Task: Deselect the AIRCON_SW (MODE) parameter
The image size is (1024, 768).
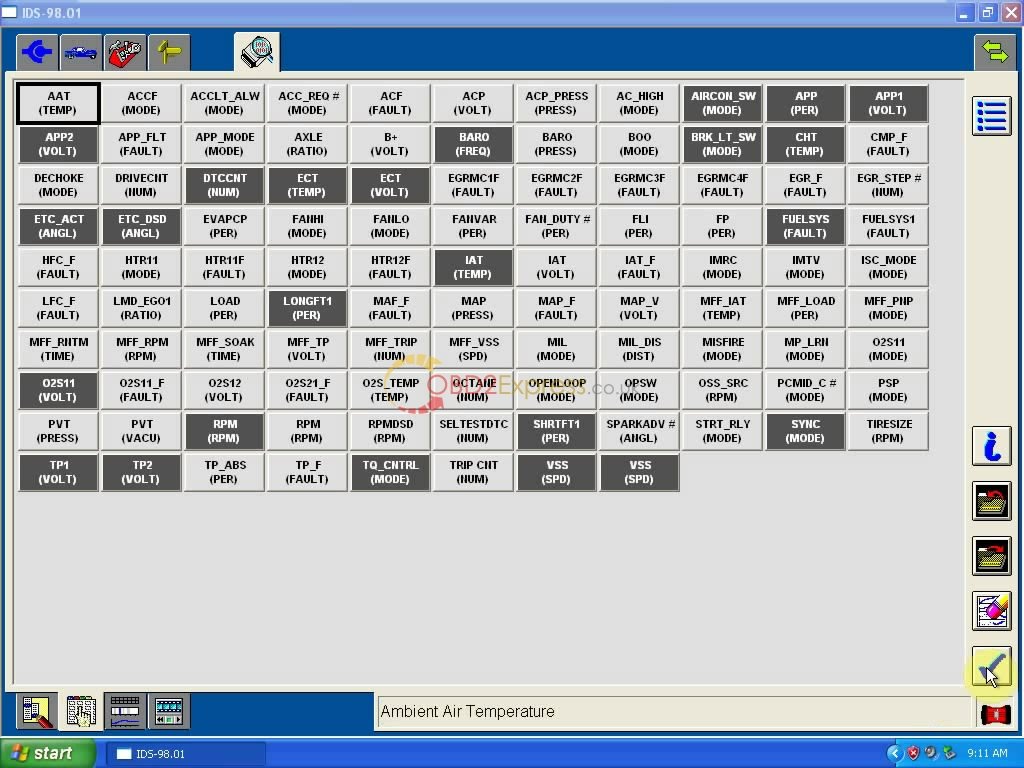Action: (x=722, y=103)
